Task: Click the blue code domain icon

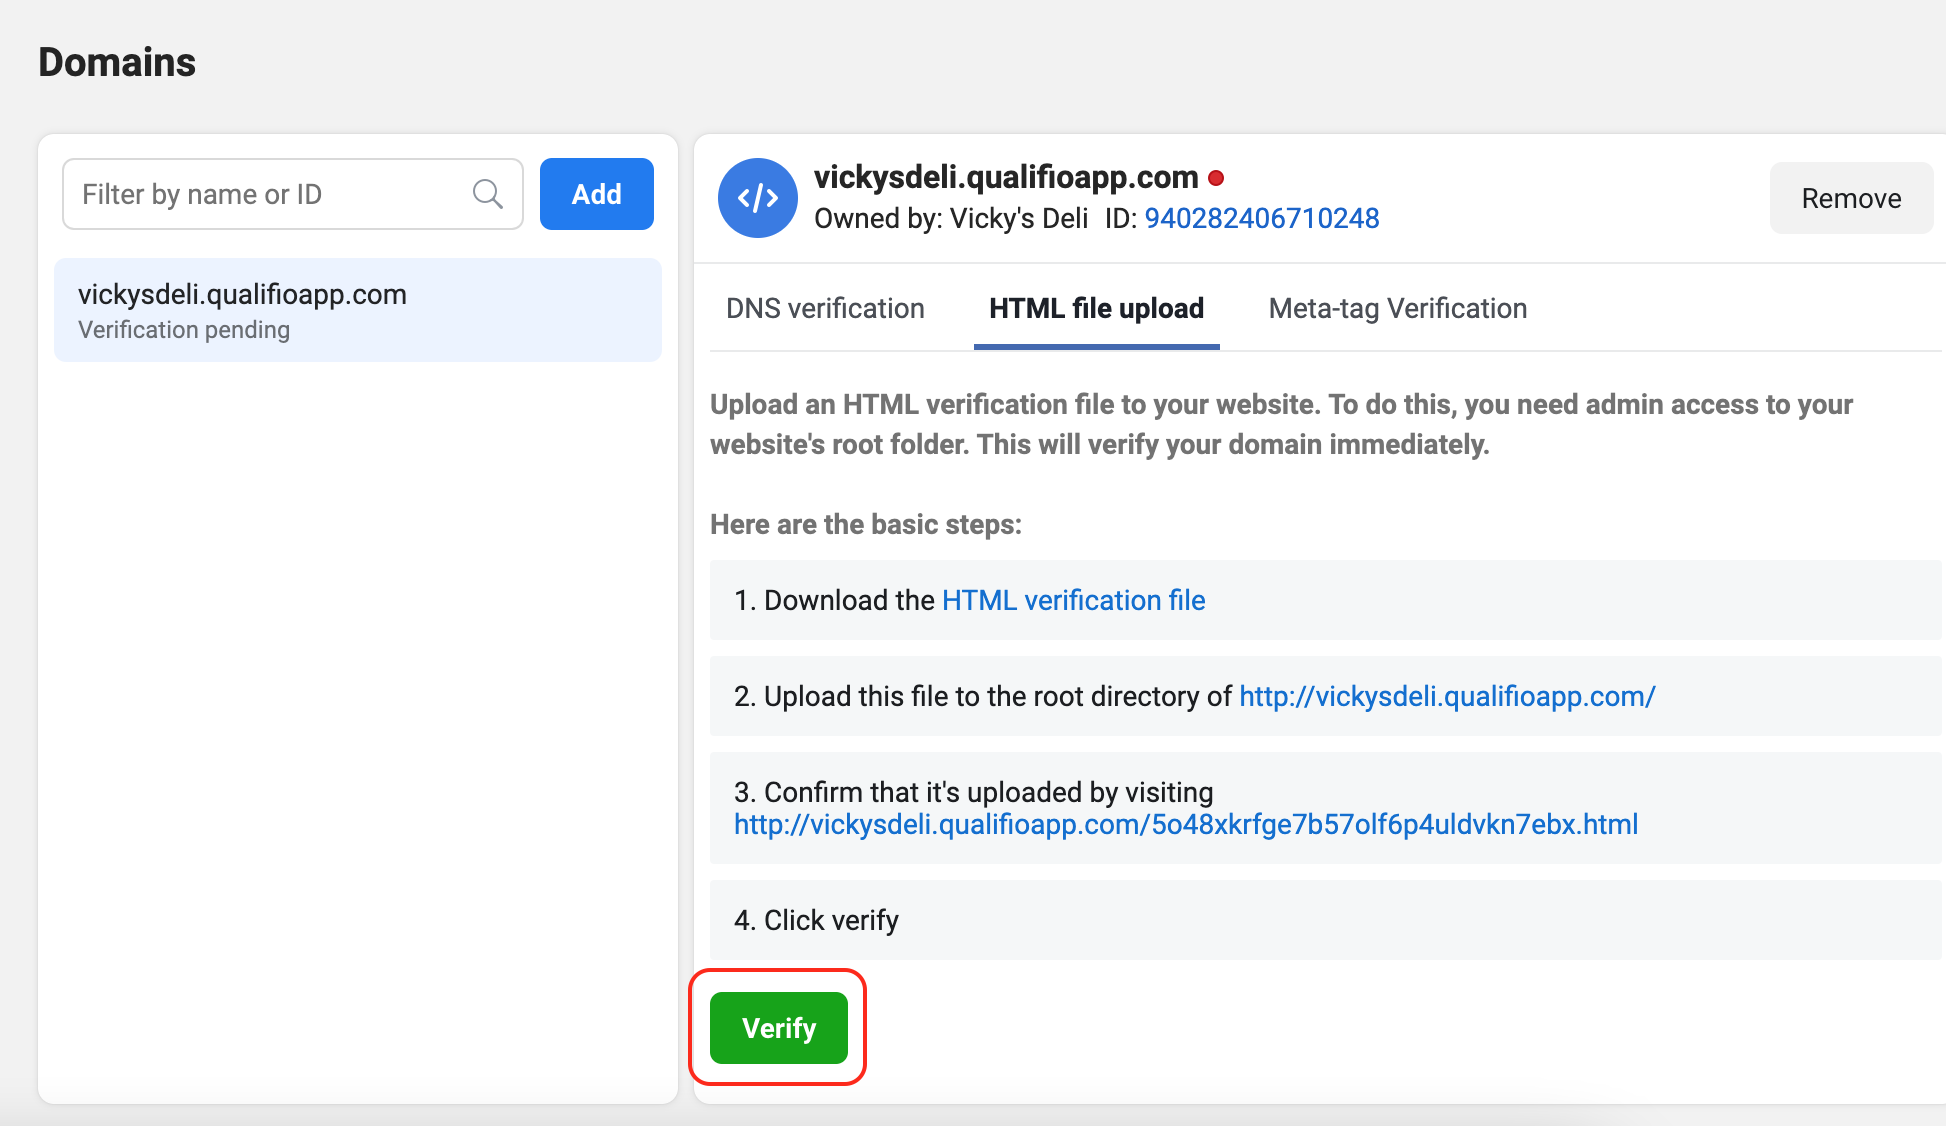Action: (758, 198)
